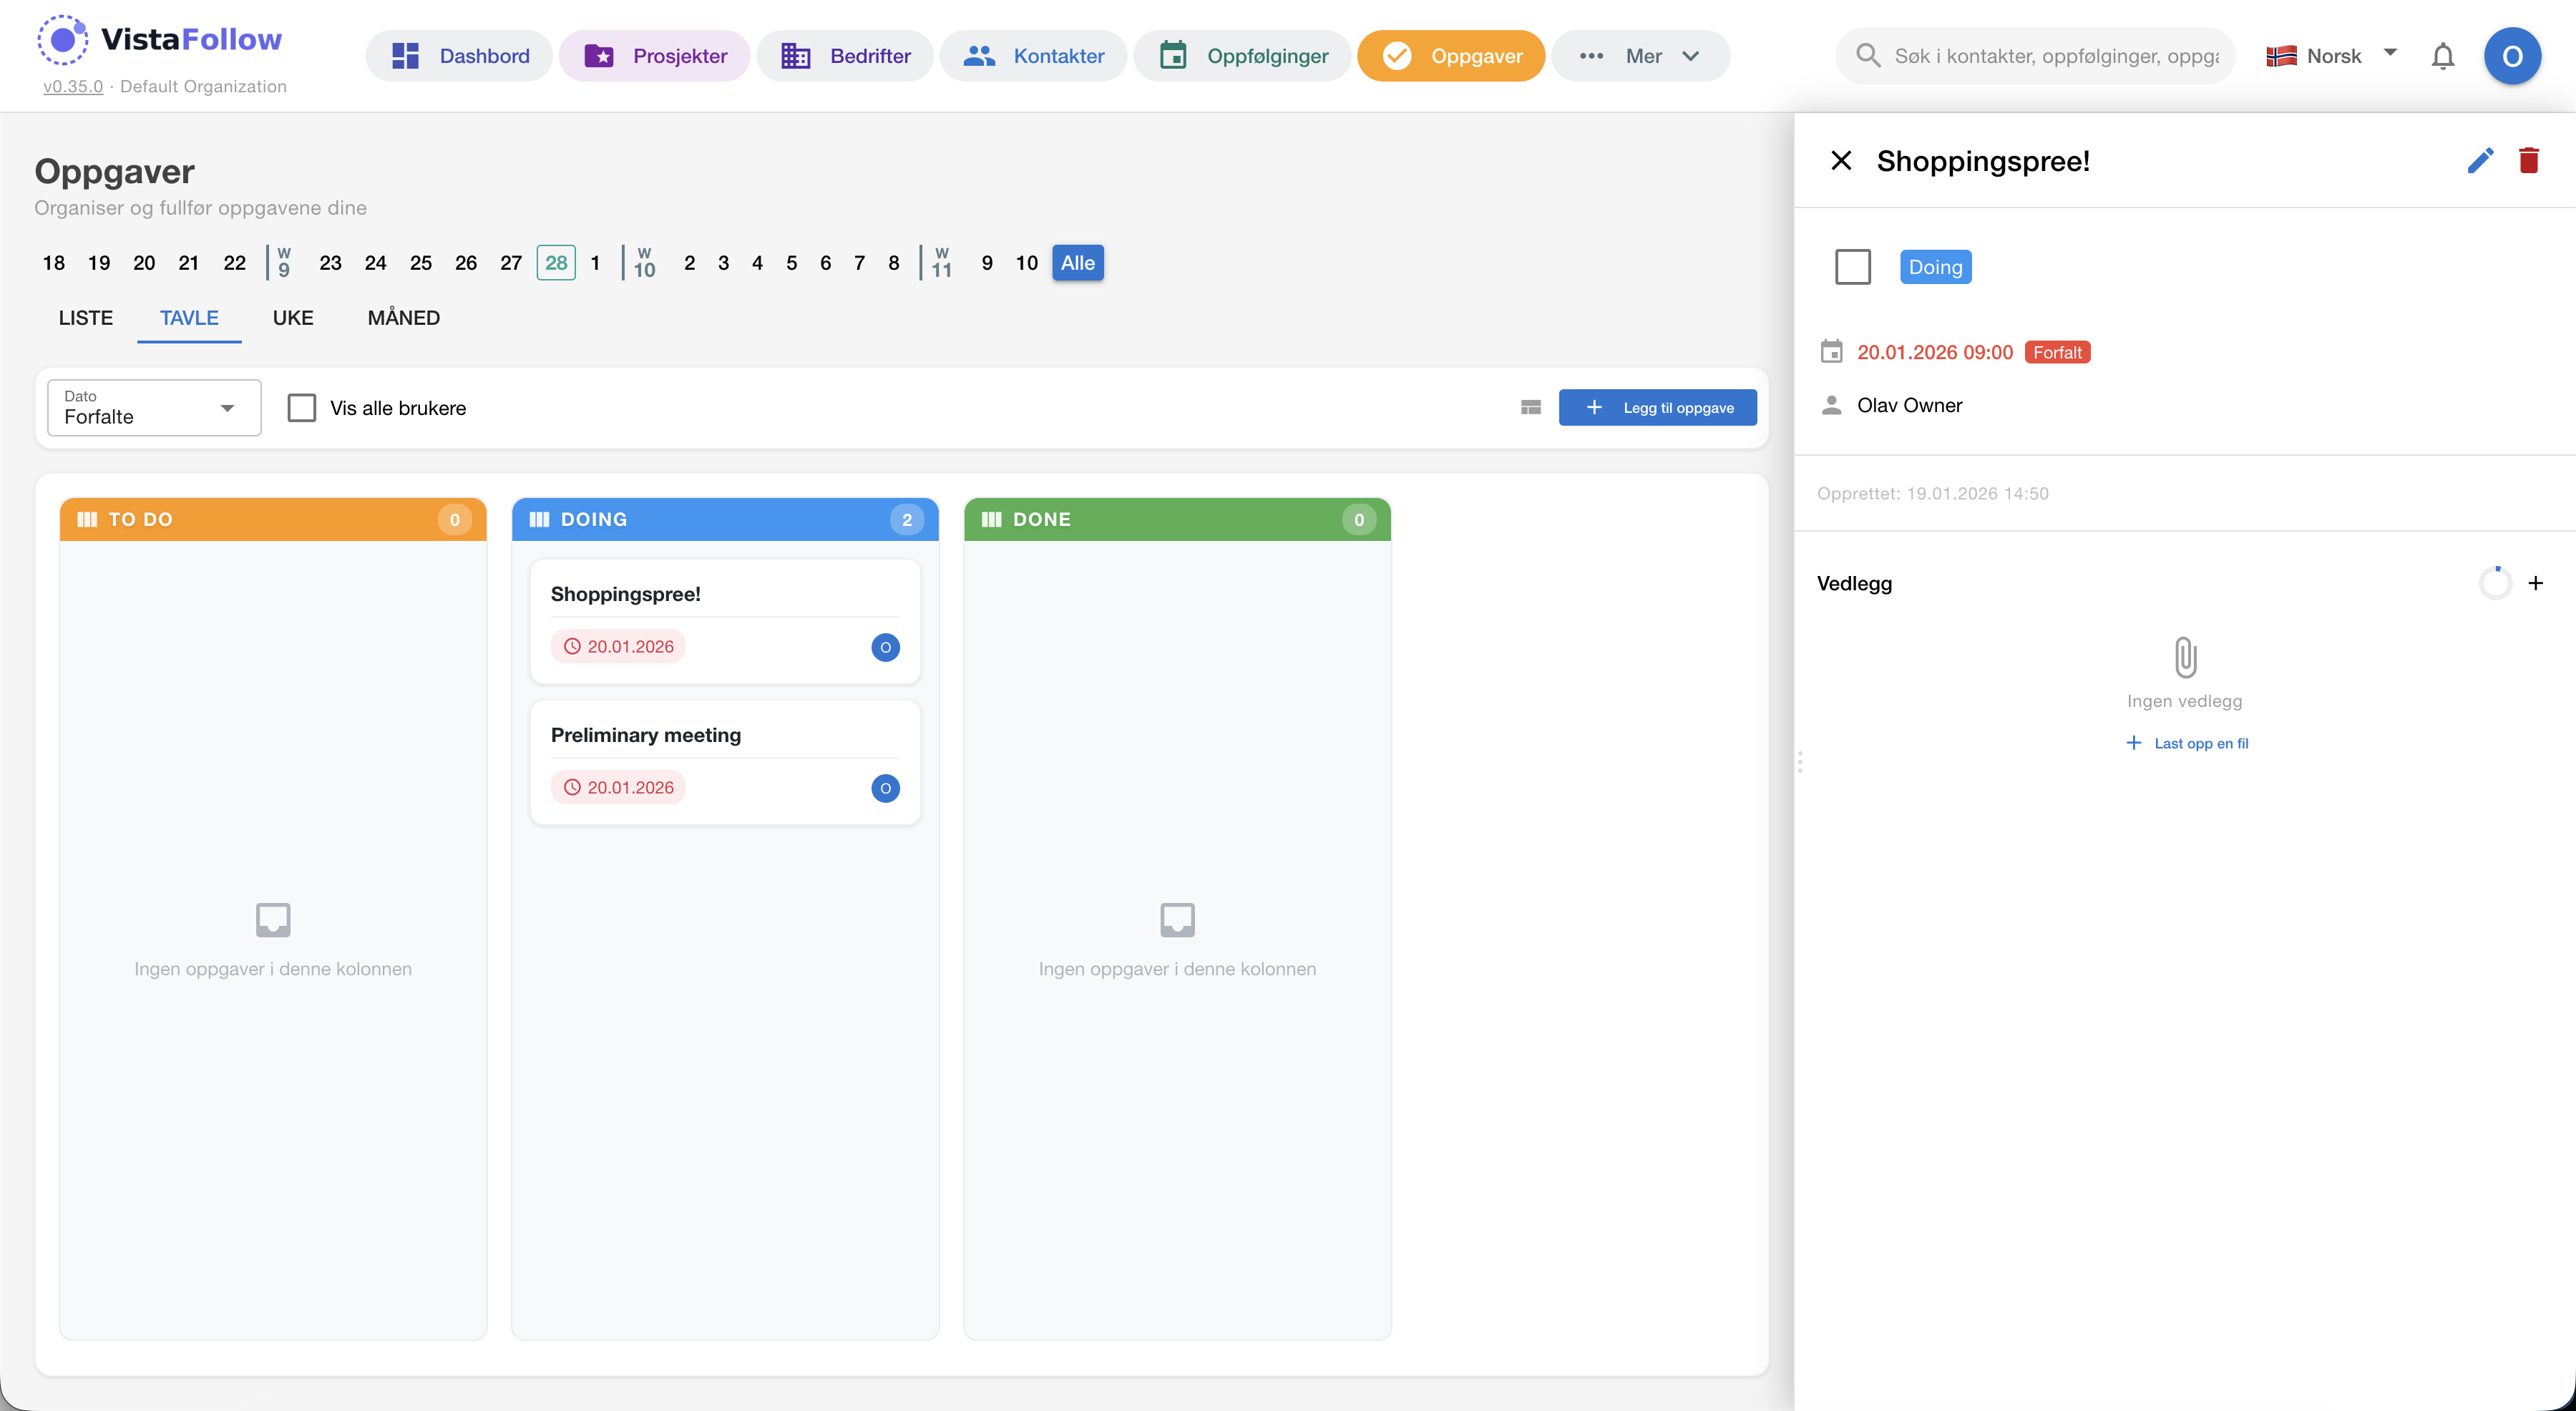Mark Shoppingspree! complete with its checkbox
Image resolution: width=2576 pixels, height=1411 pixels.
pyautogui.click(x=1853, y=267)
